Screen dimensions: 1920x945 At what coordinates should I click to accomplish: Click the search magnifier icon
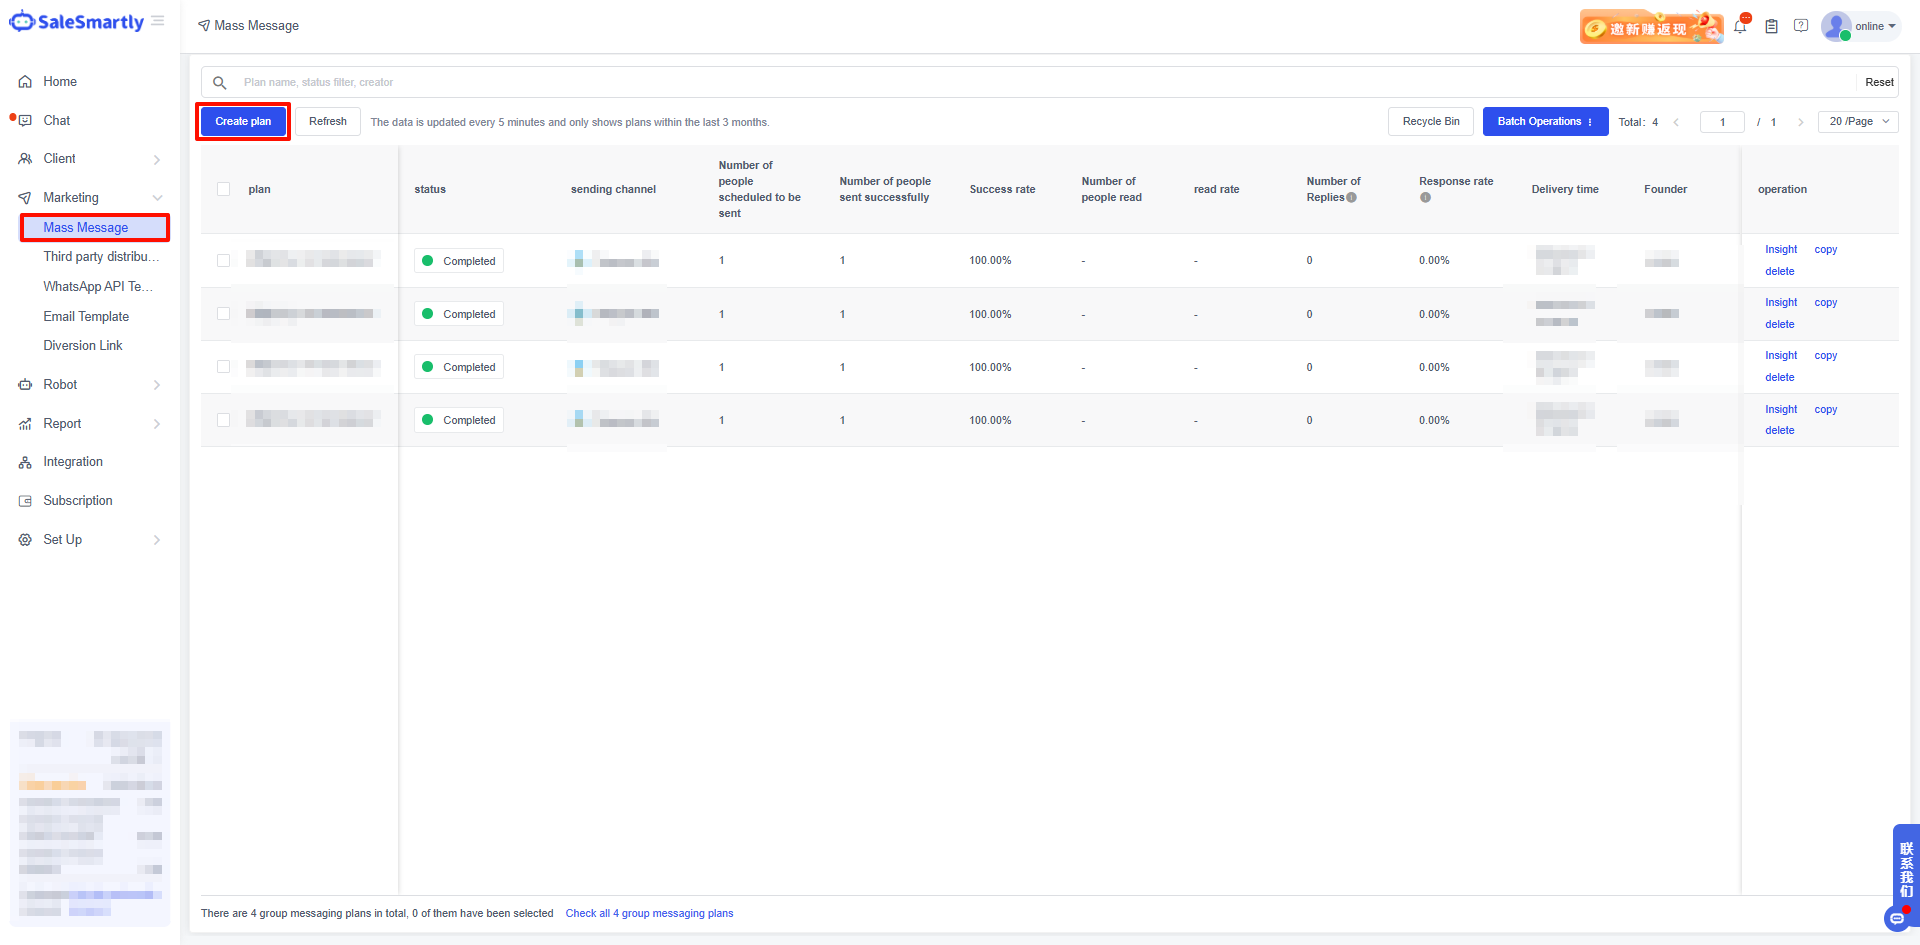tap(220, 83)
